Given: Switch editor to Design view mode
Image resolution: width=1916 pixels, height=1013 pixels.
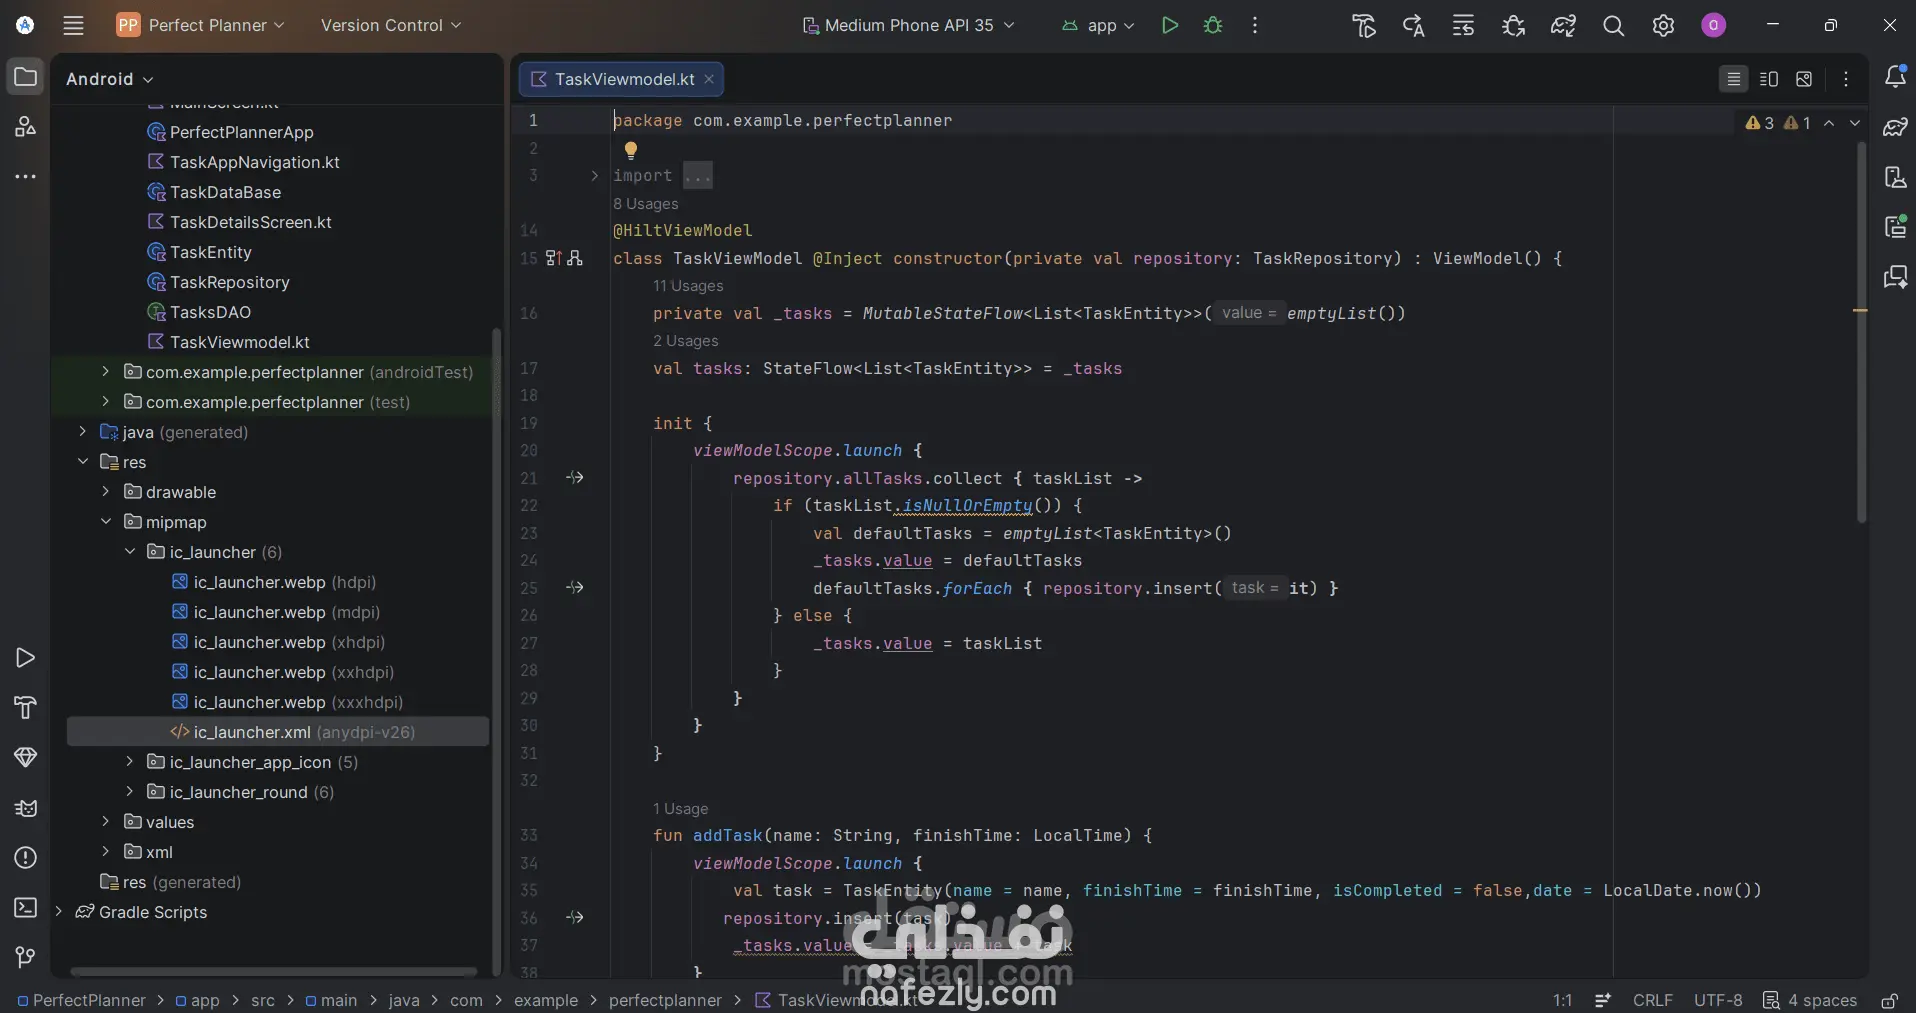Looking at the screenshot, I should point(1804,79).
